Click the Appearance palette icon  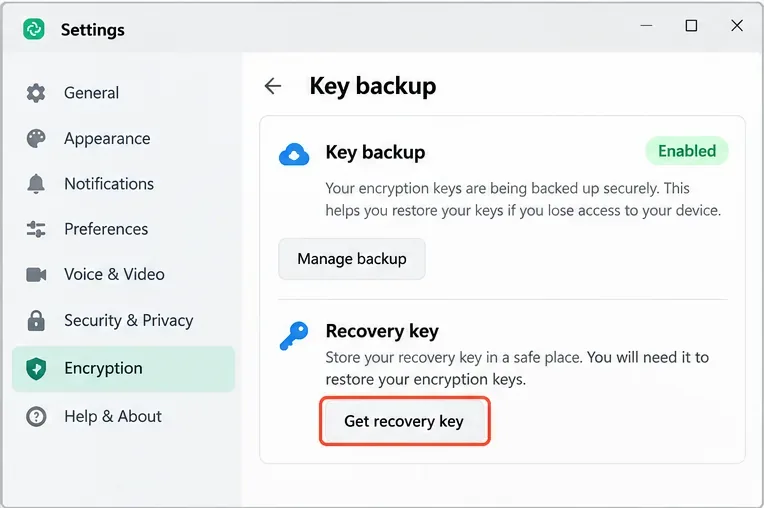(x=36, y=138)
